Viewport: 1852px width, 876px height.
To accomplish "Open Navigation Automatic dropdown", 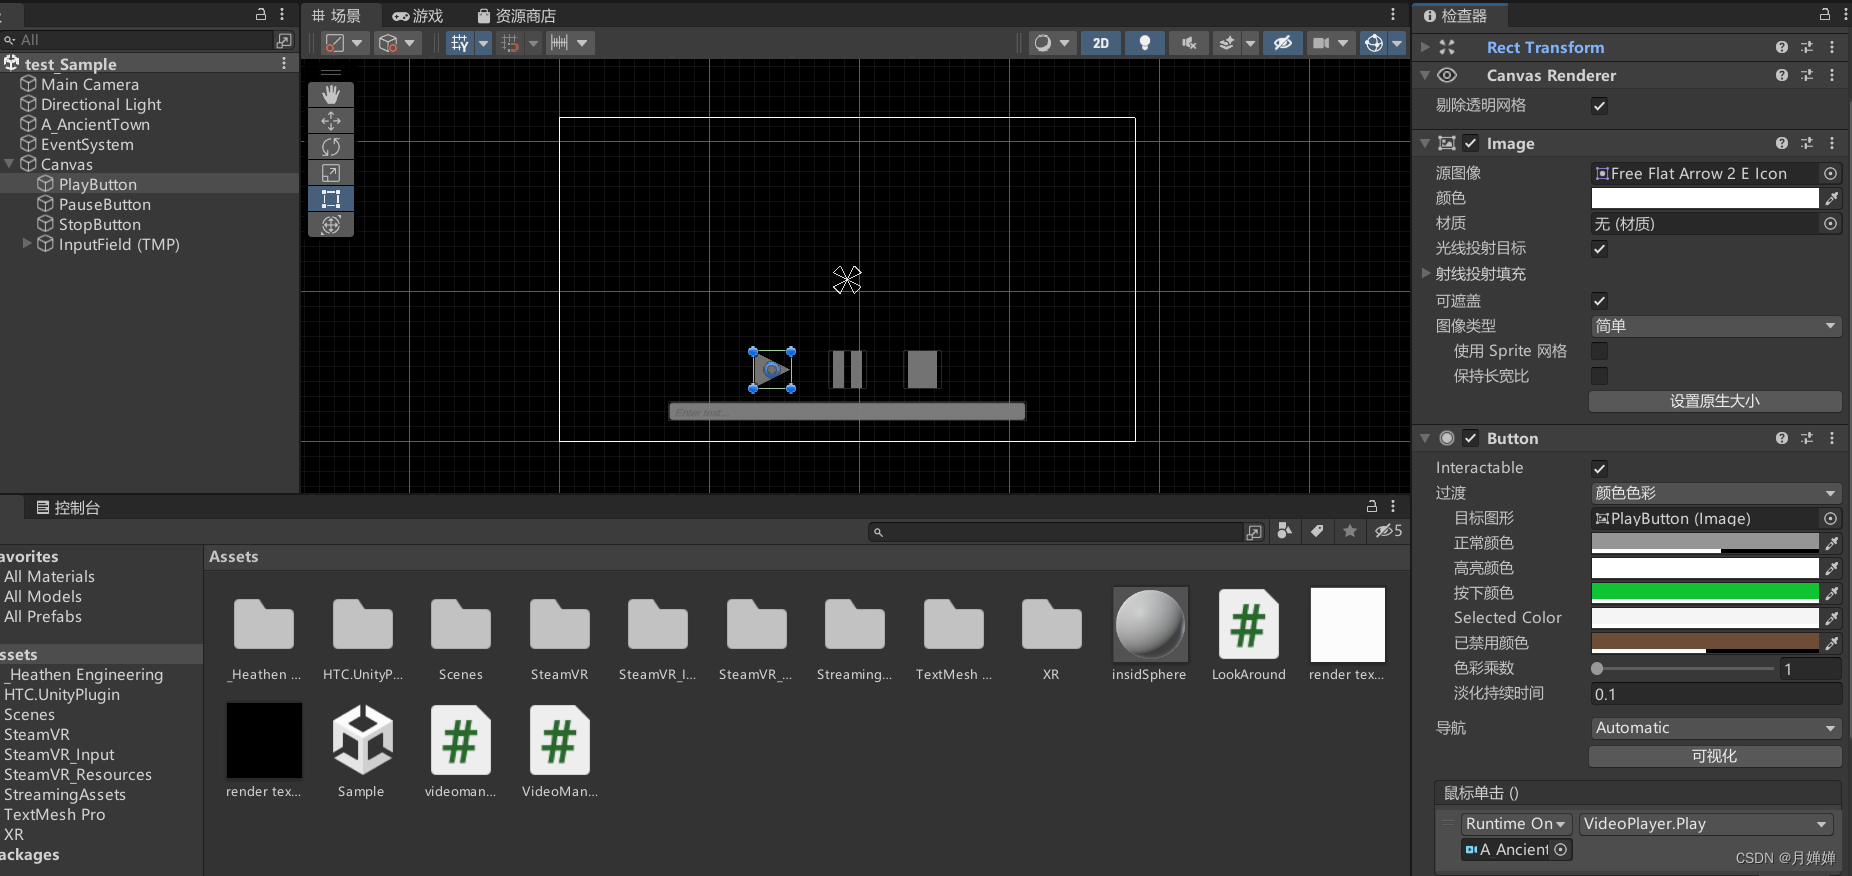I will [x=1716, y=728].
